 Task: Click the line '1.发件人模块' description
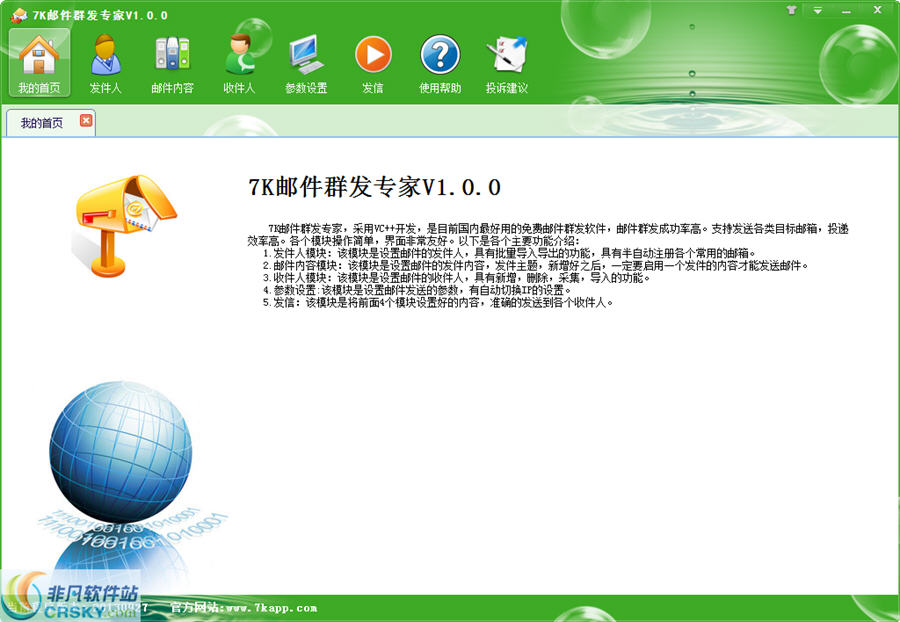[509, 253]
